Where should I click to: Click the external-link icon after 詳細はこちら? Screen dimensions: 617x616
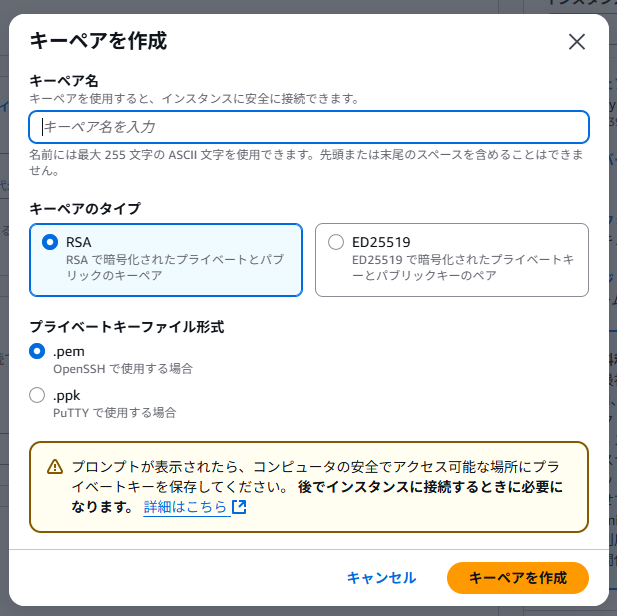coord(239,507)
